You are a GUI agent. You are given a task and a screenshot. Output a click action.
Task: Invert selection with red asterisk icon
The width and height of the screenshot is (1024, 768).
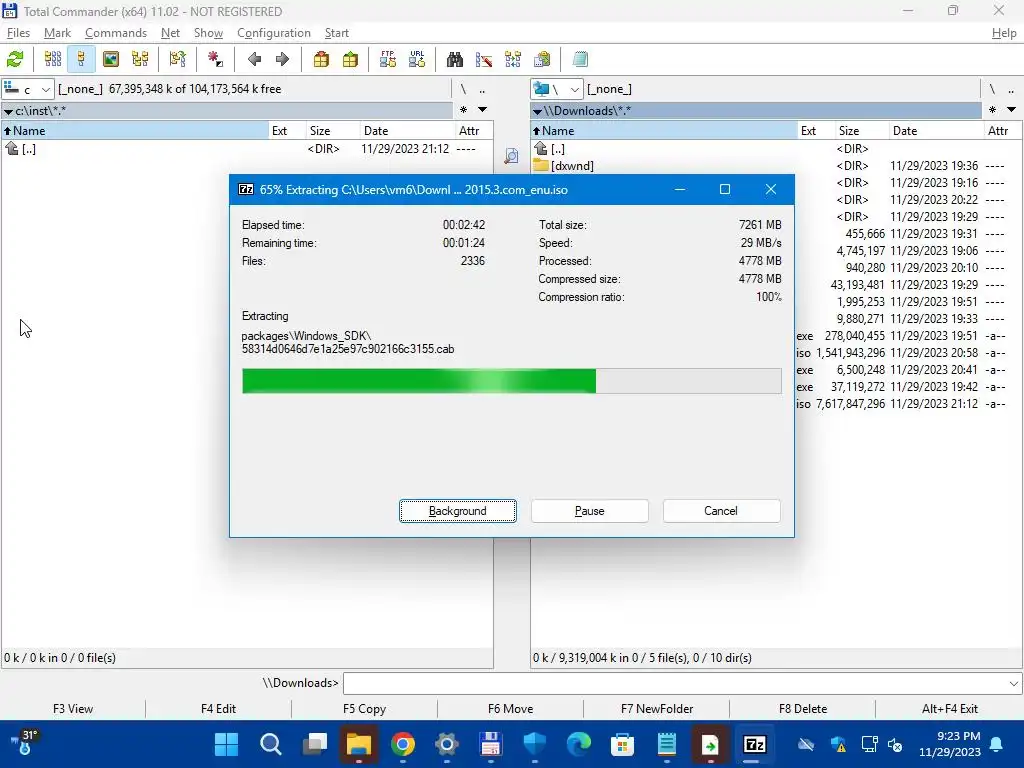click(215, 59)
